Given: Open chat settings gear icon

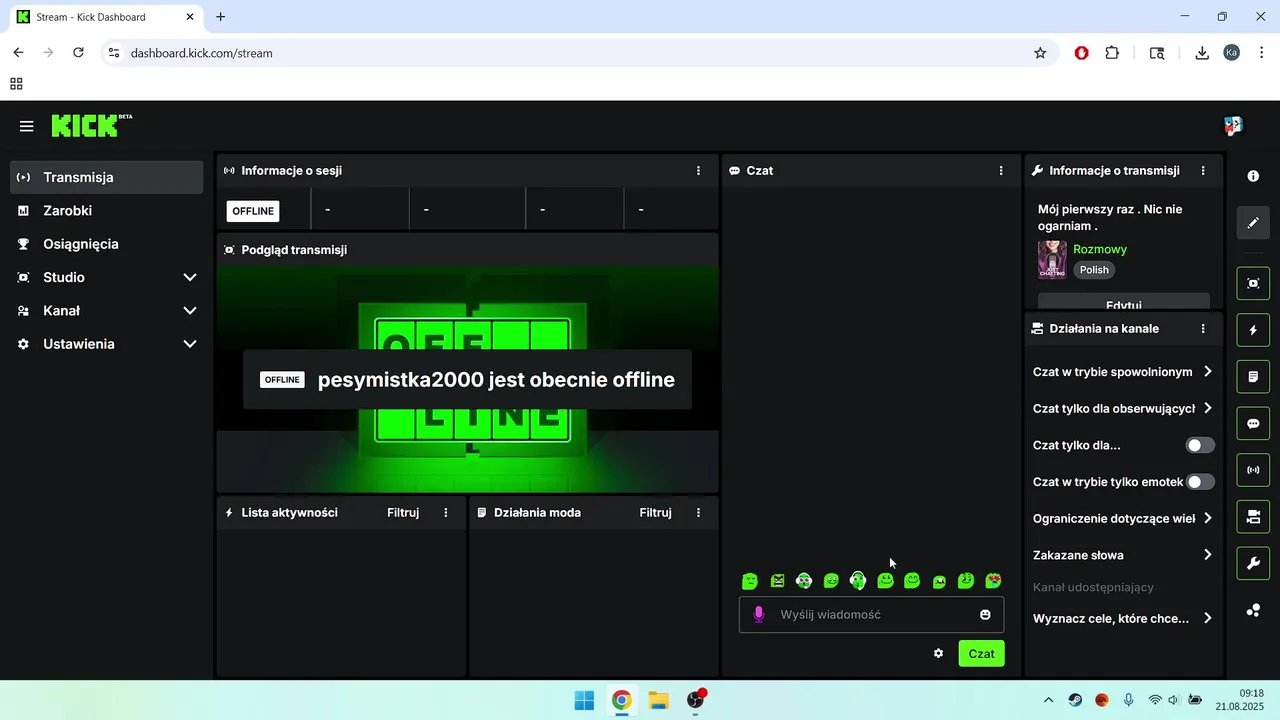Looking at the screenshot, I should [938, 653].
